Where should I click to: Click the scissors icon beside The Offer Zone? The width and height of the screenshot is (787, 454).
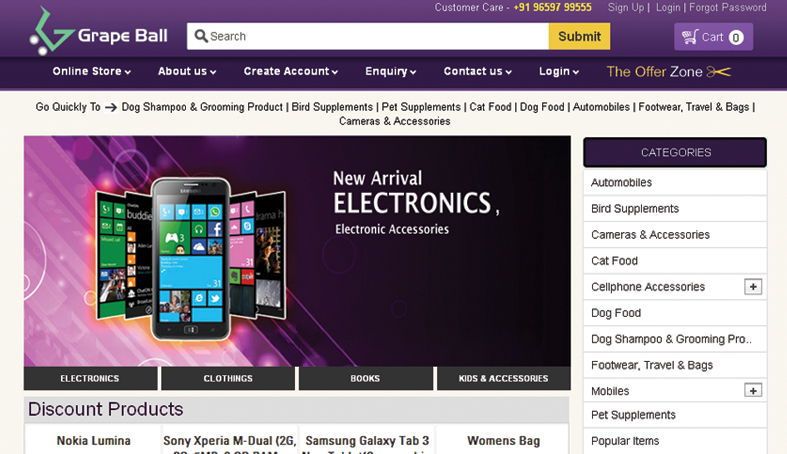[x=719, y=72]
